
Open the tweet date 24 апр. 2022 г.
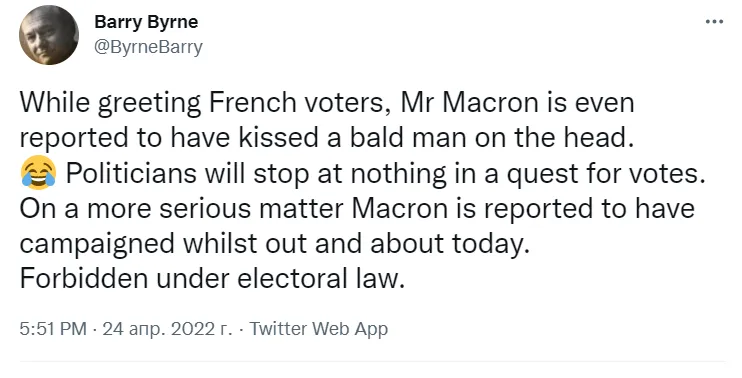pos(168,328)
